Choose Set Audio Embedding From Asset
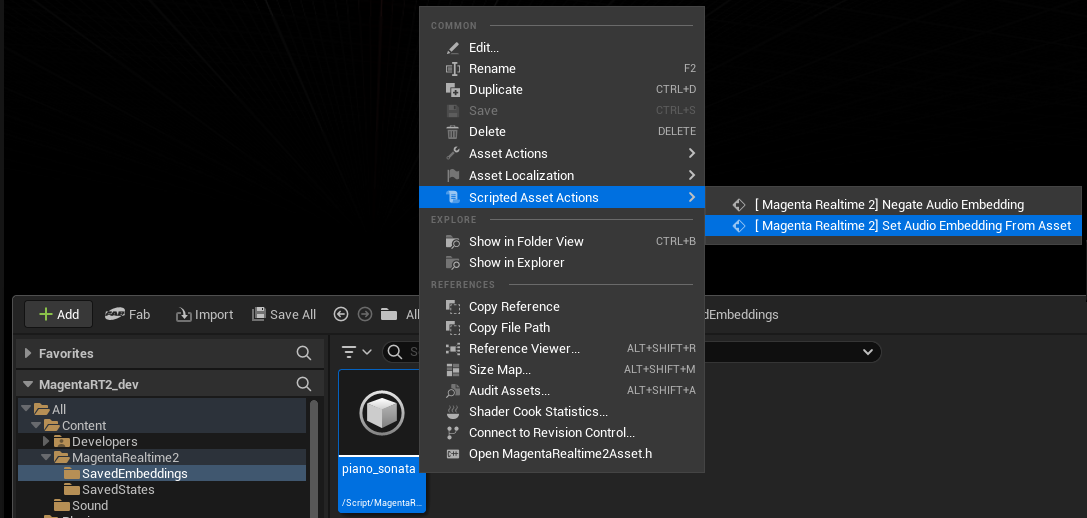Image resolution: width=1087 pixels, height=518 pixels. [x=894, y=225]
